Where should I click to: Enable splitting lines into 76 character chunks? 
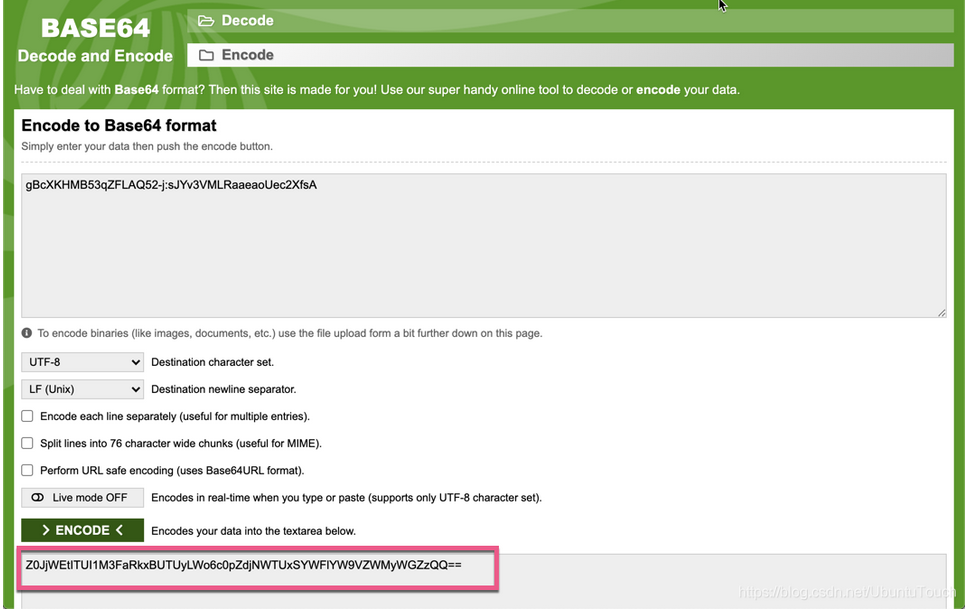tap(25, 443)
